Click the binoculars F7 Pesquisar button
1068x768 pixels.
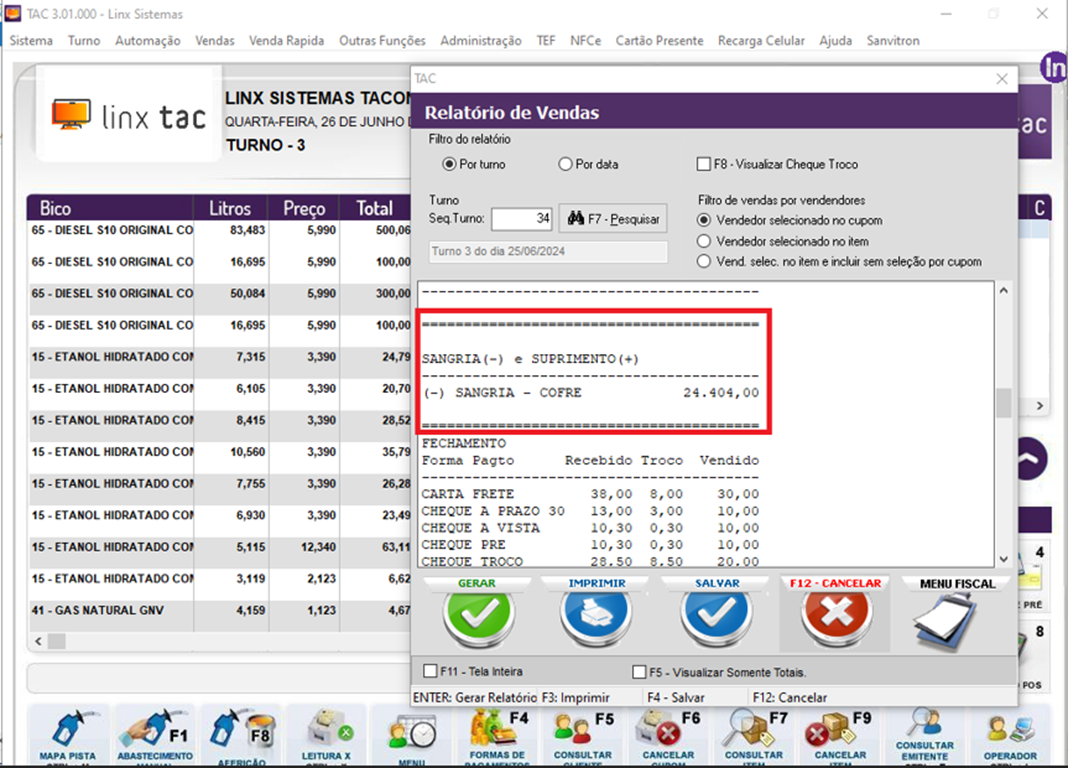click(613, 219)
